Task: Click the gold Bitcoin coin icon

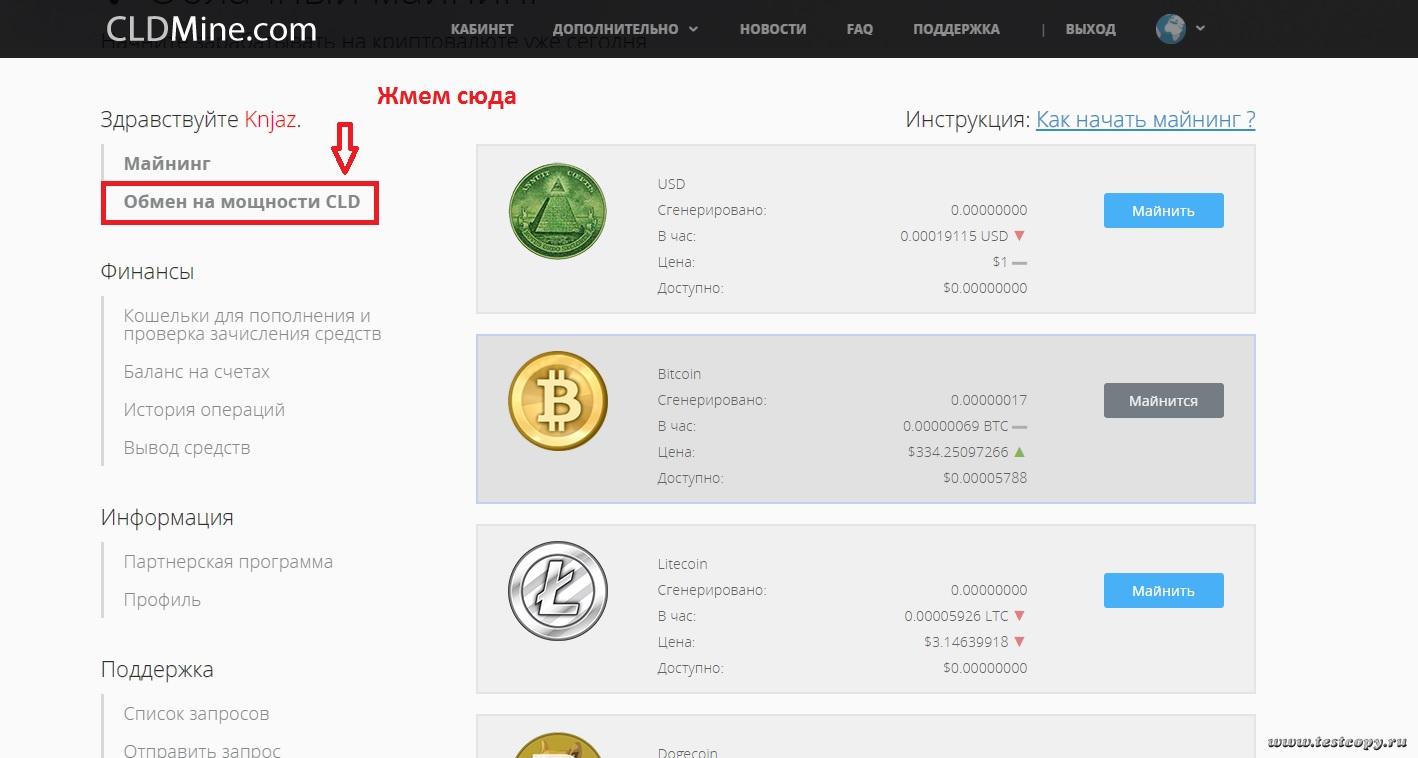Action: click(x=557, y=401)
